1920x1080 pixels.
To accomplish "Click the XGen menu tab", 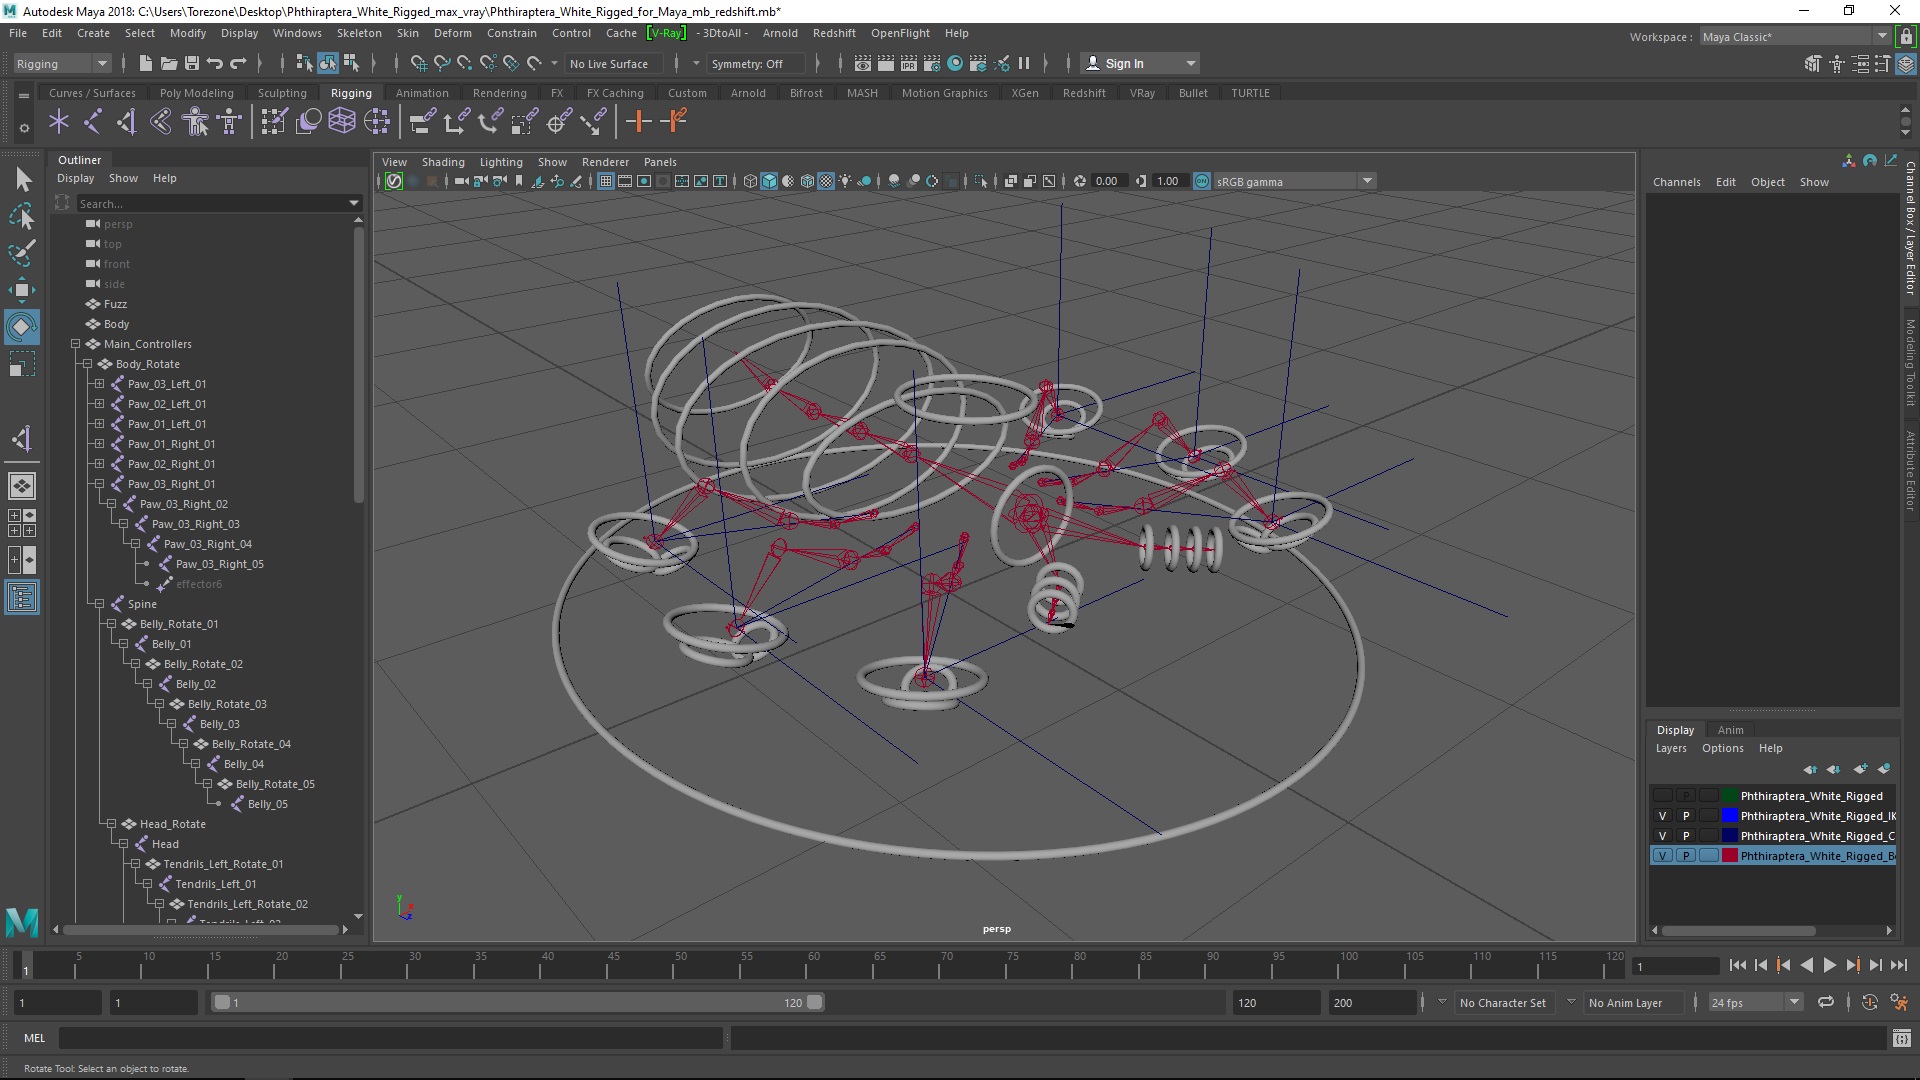I will point(1025,92).
